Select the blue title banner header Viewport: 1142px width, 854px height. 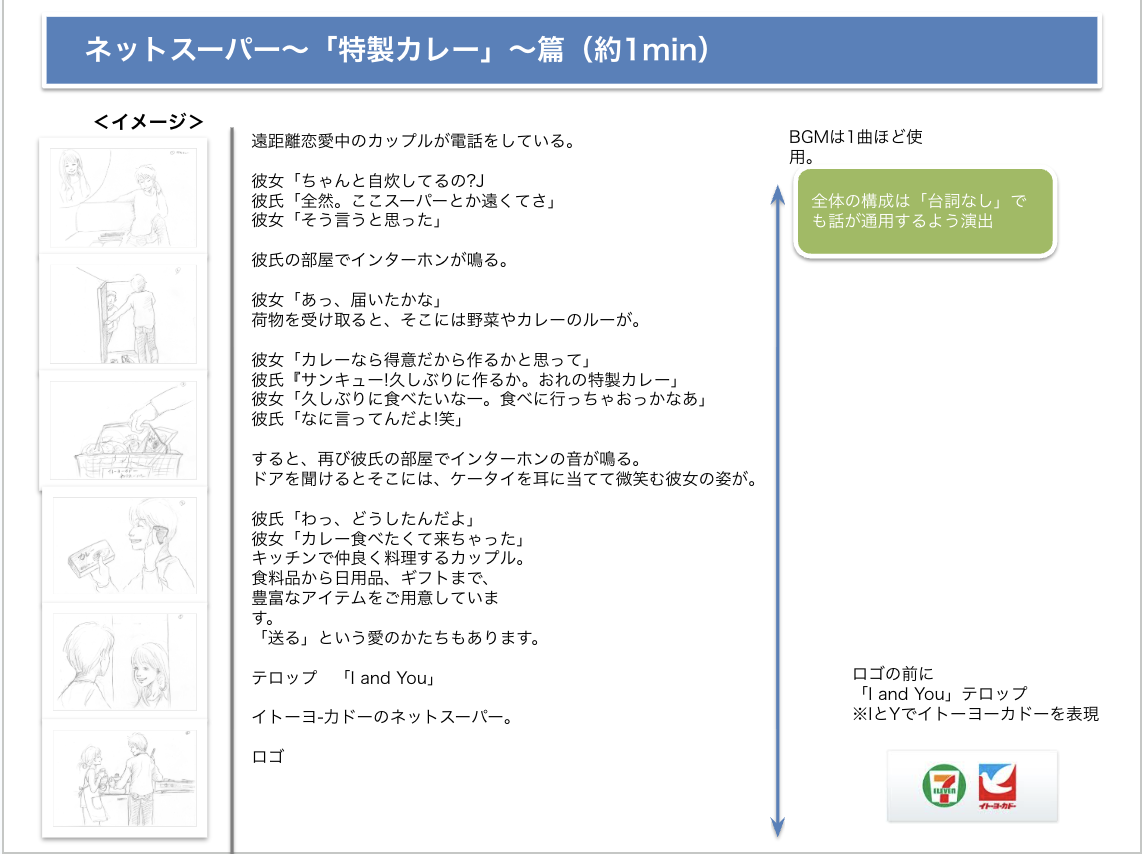pos(572,50)
